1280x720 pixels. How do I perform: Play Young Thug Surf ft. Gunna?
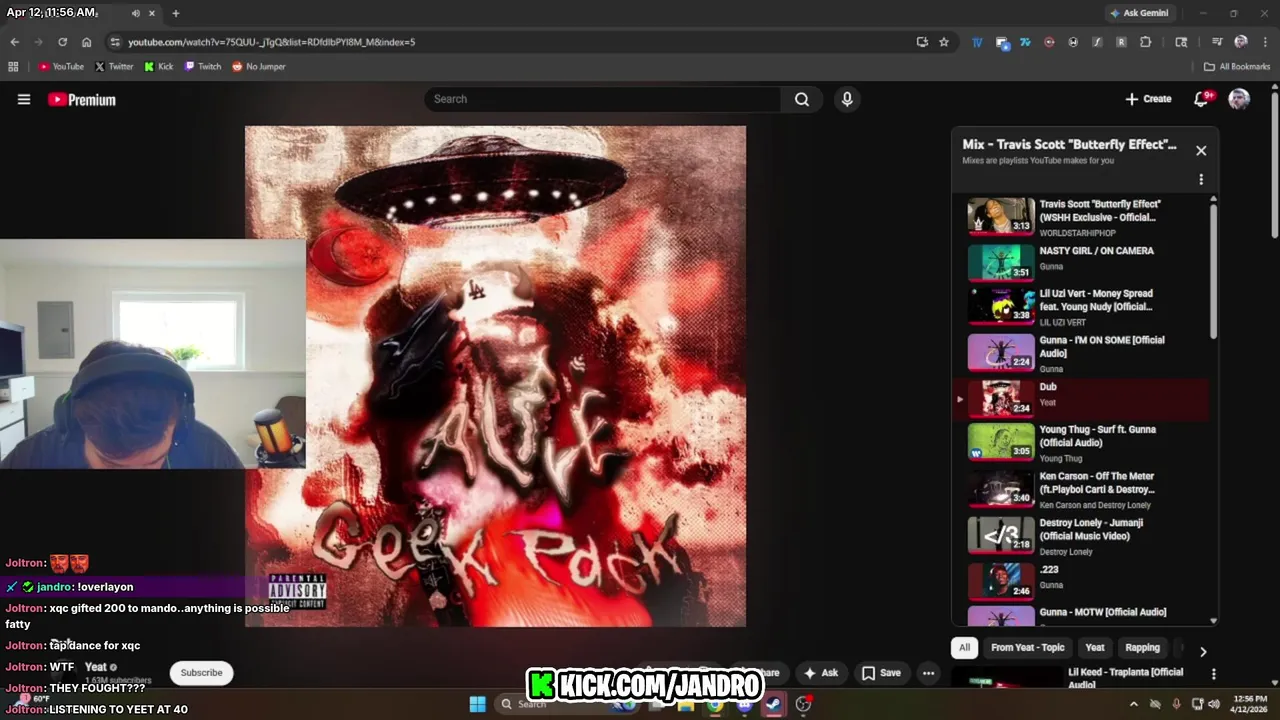[1082, 443]
